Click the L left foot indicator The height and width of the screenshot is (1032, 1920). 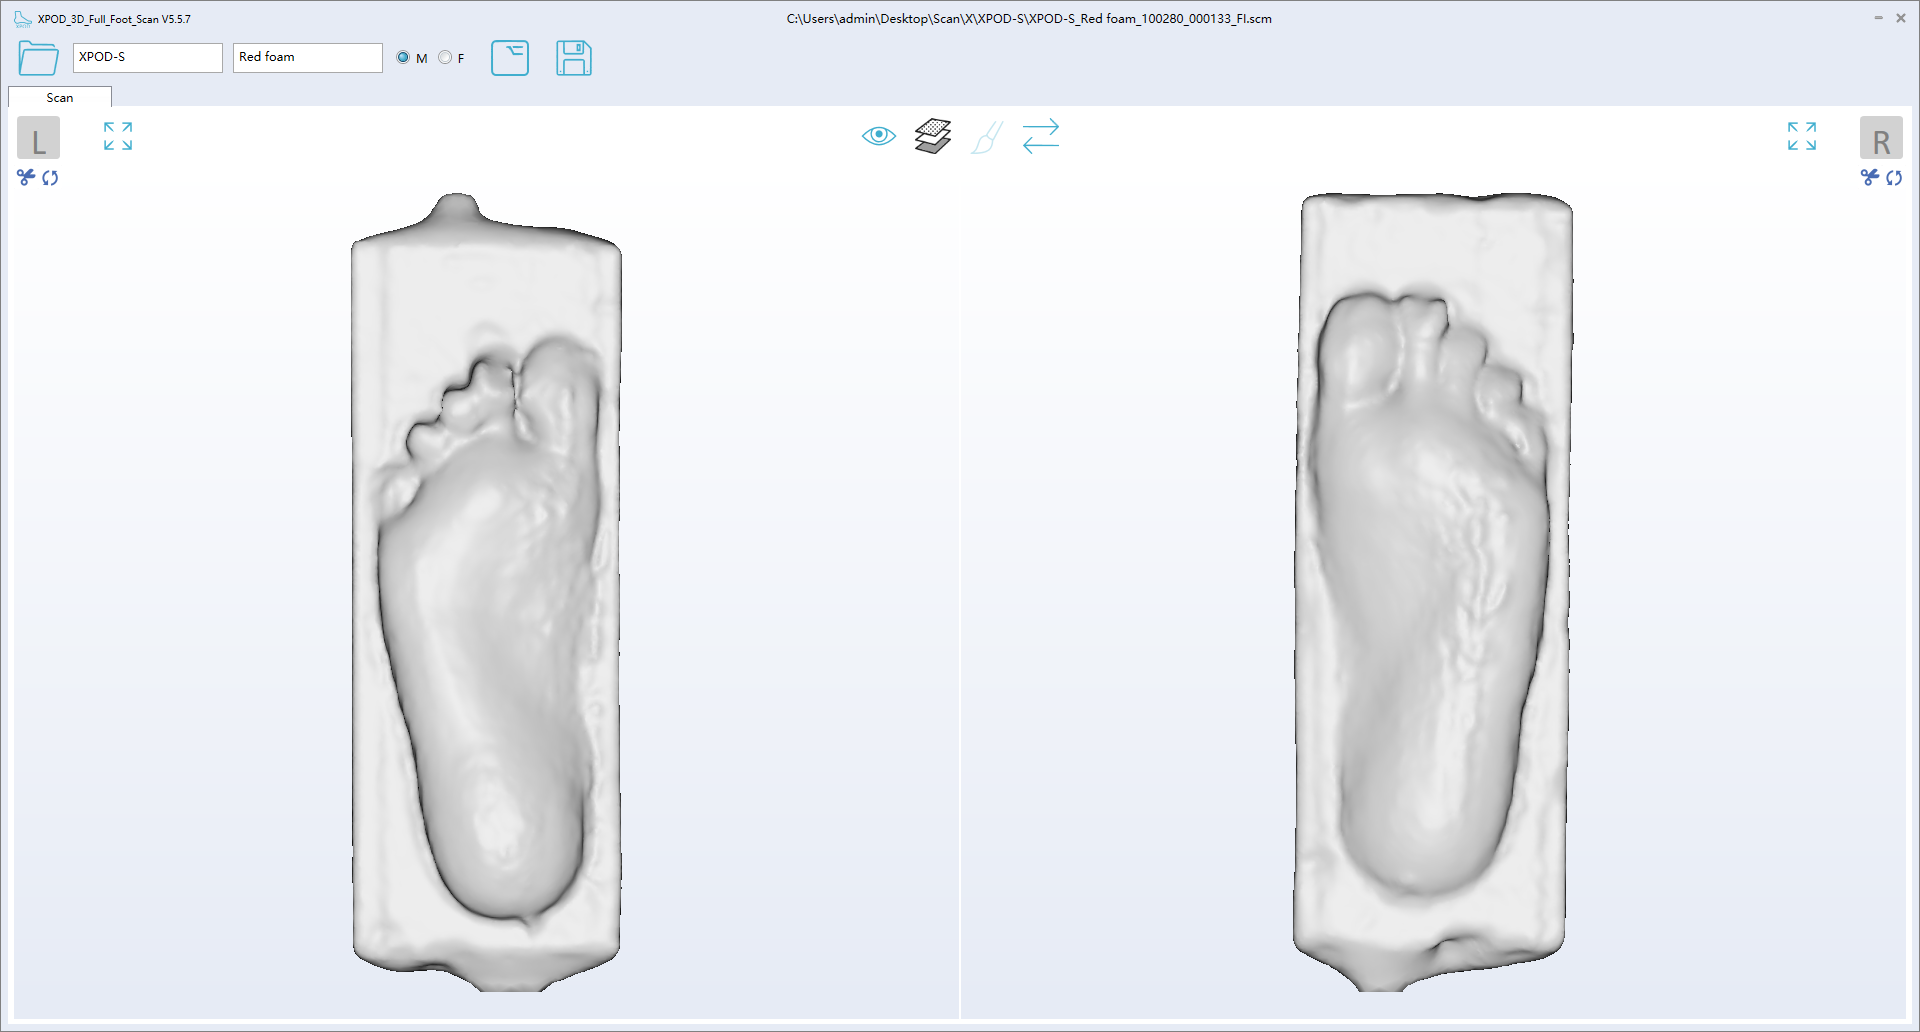(38, 137)
